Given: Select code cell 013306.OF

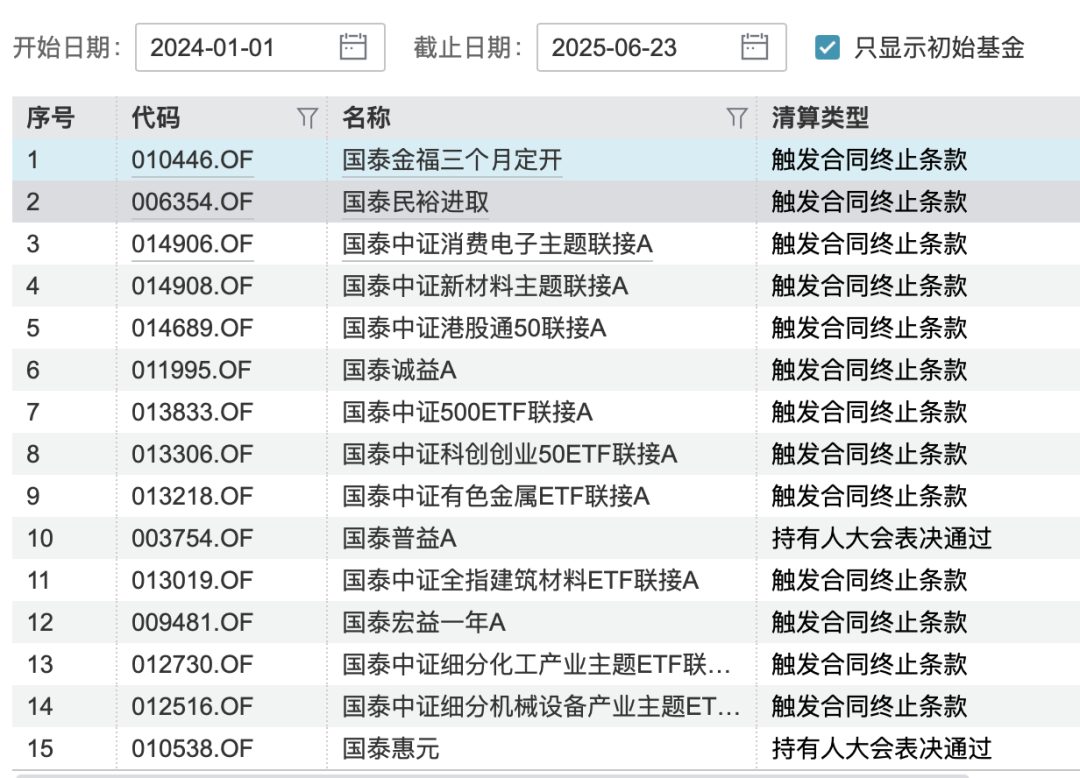Looking at the screenshot, I should (192, 454).
